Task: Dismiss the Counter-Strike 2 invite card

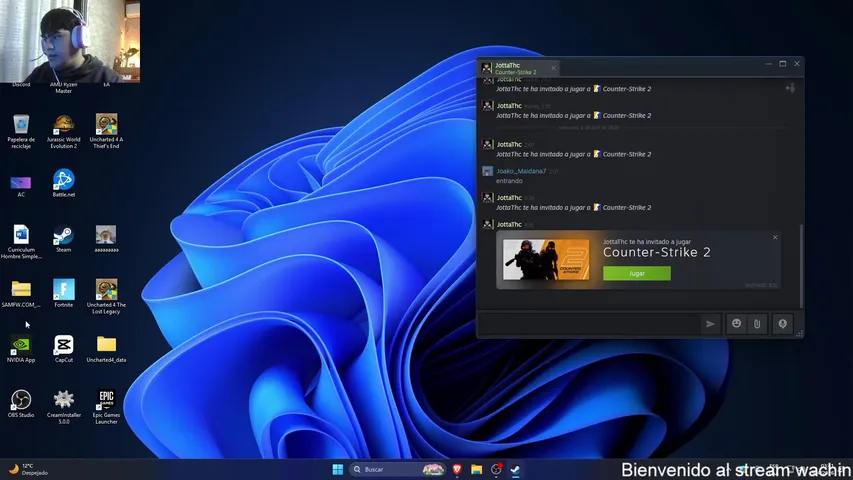Action: click(775, 237)
